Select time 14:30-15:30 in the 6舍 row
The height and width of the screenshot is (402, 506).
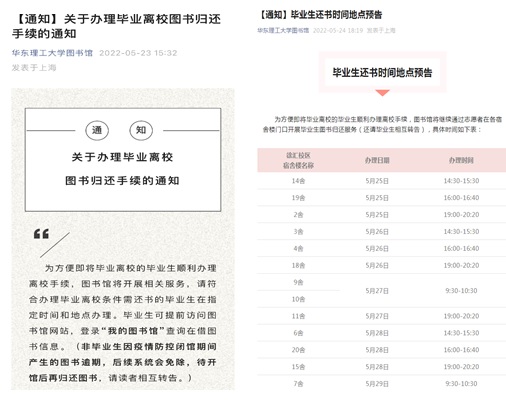[x=461, y=333]
